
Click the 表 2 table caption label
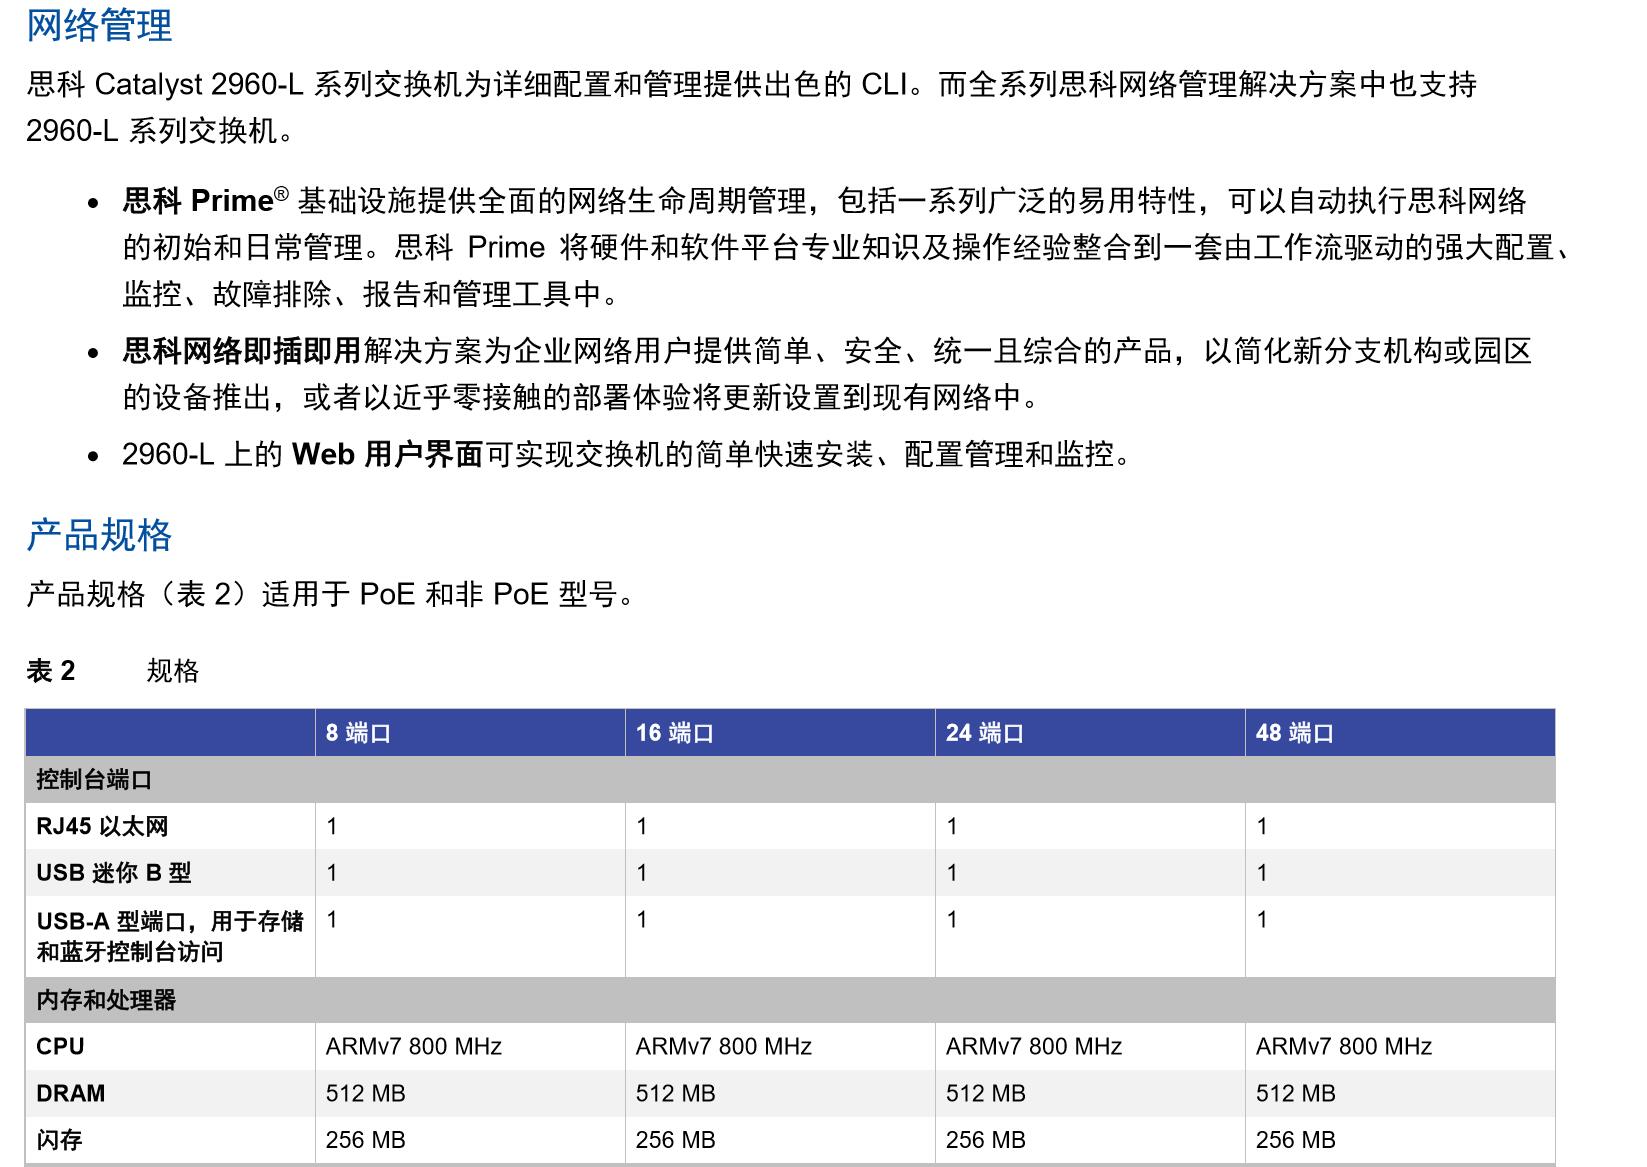point(51,670)
